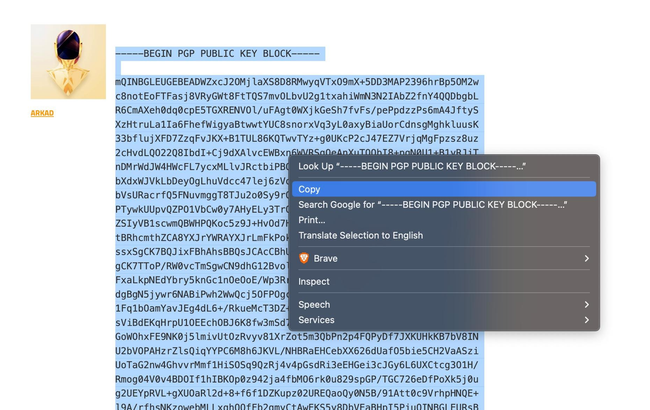Choose Copy from the context menu
The image size is (650, 410).
coord(310,189)
